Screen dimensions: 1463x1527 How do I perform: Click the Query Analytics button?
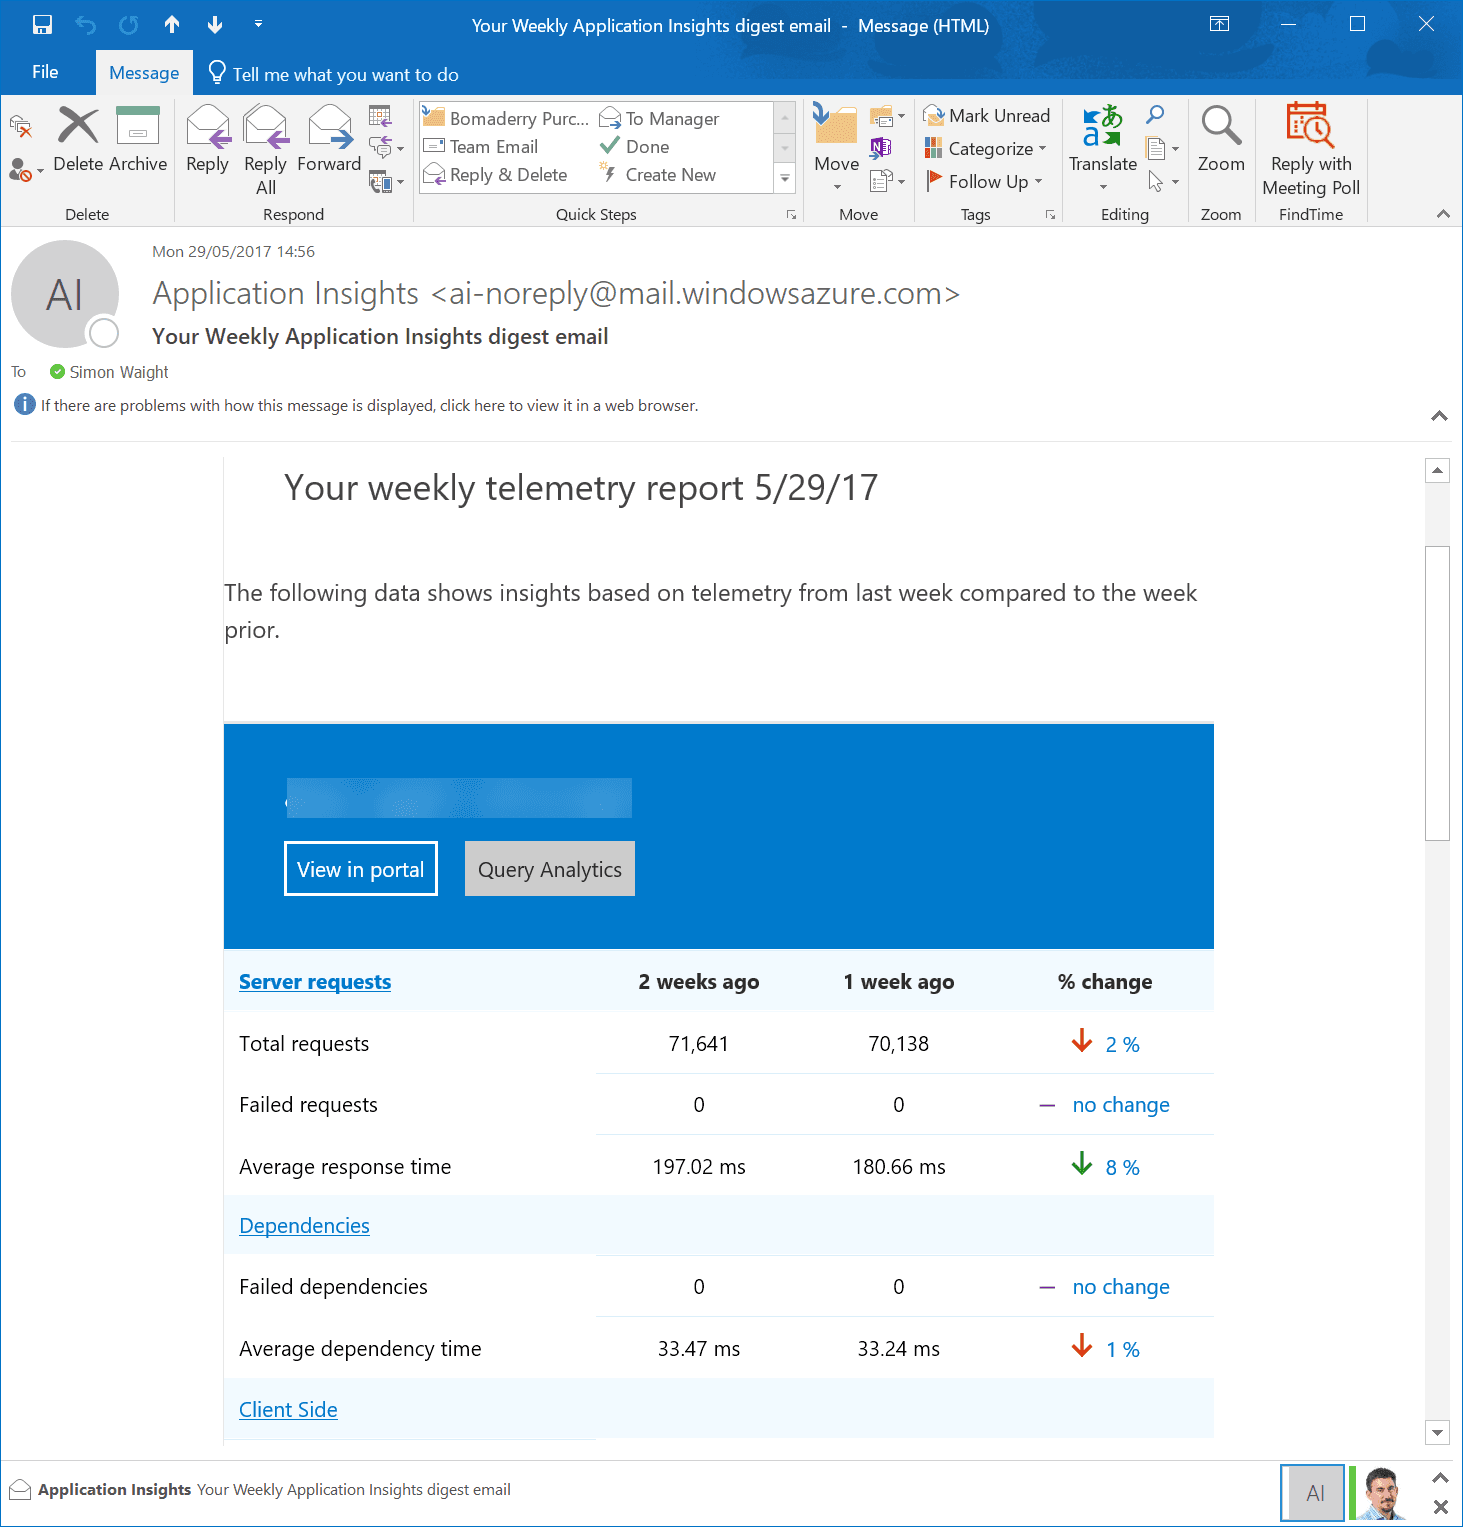pos(550,869)
